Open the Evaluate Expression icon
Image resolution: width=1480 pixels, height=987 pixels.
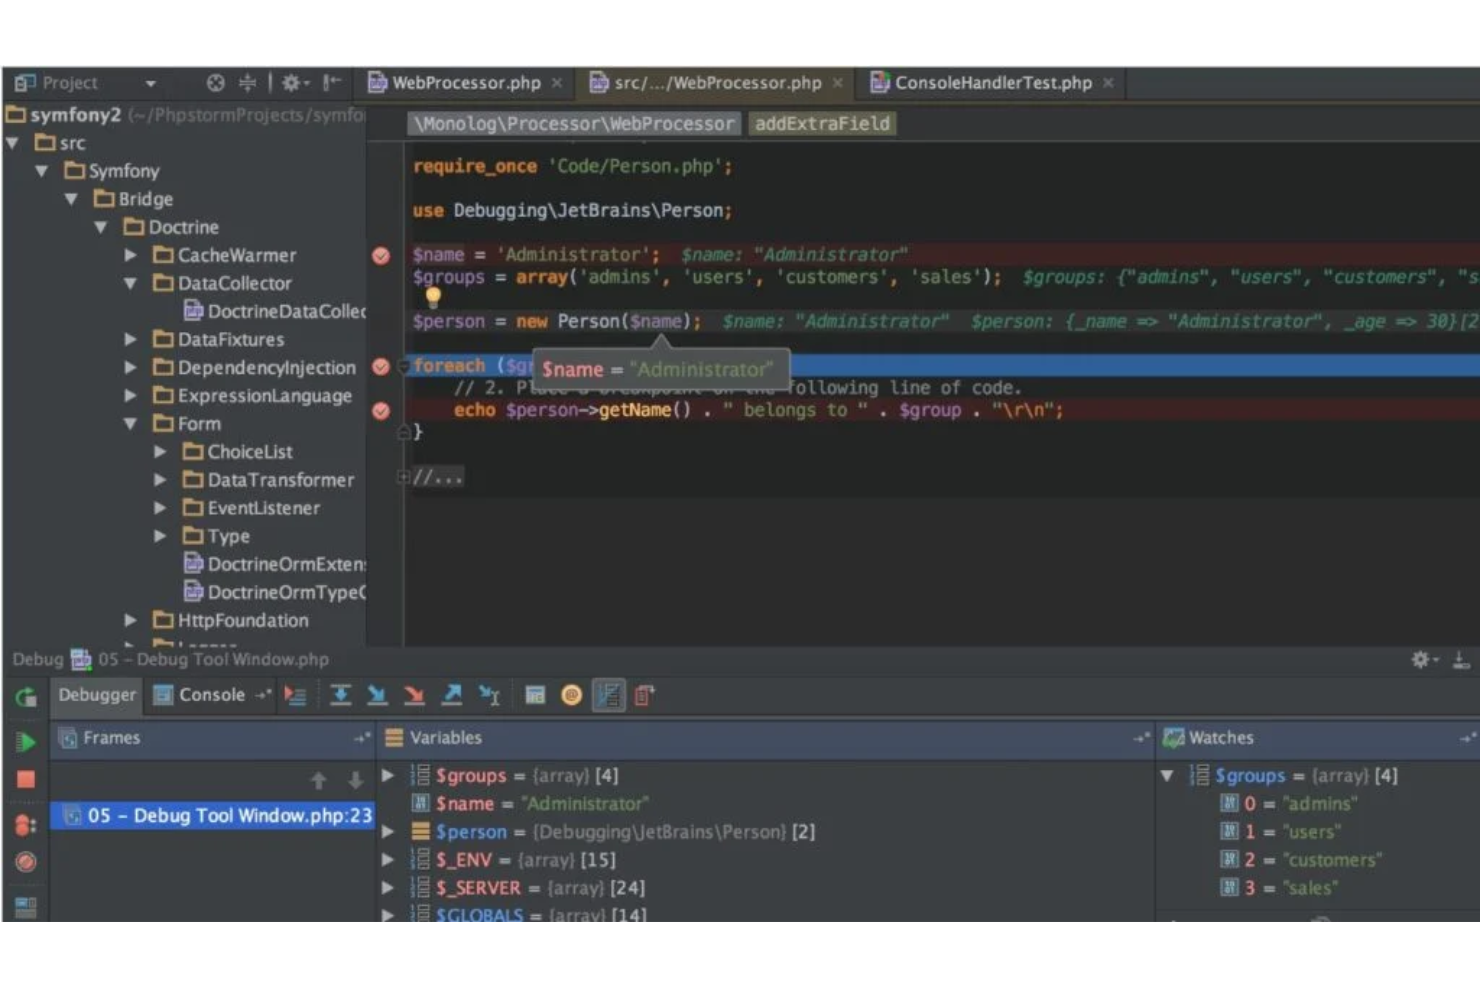[536, 695]
